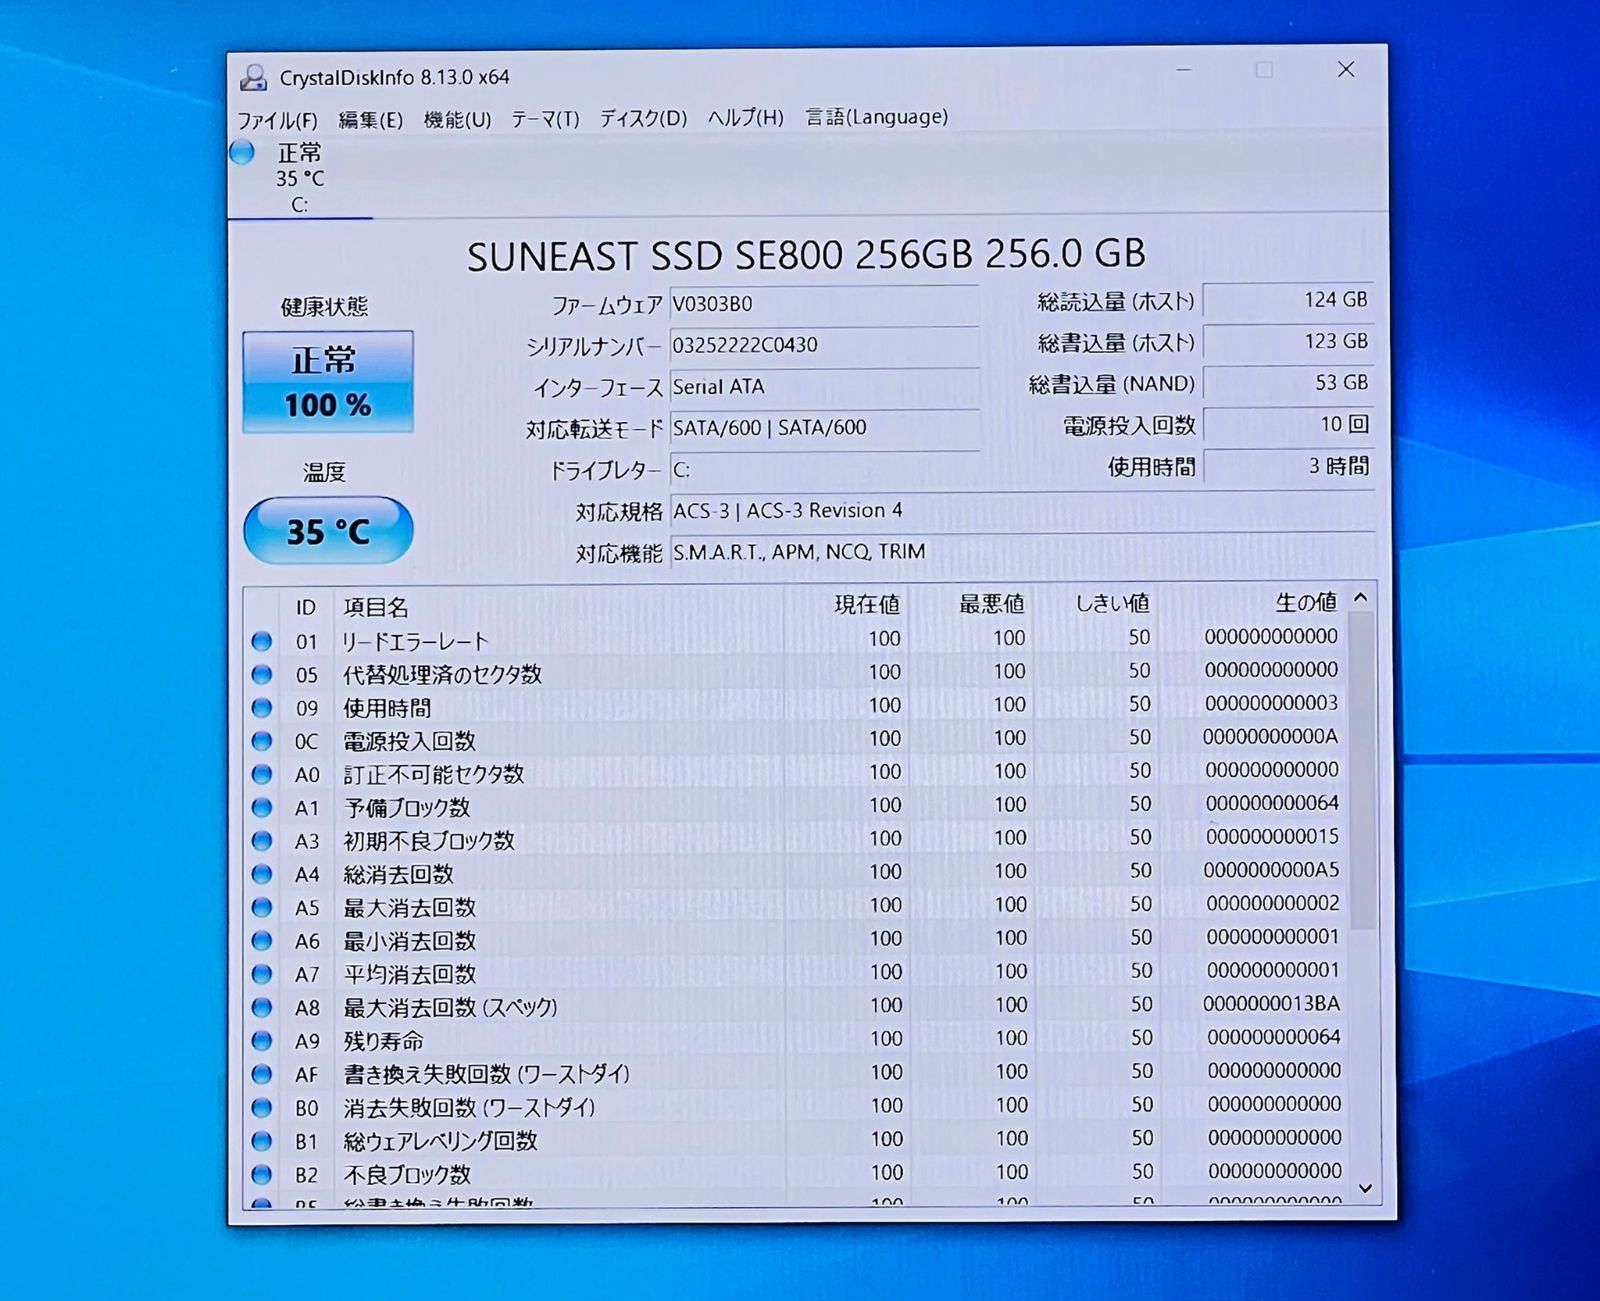Click the firmware field V0303B0
This screenshot has width=1600, height=1301.
pyautogui.click(x=824, y=304)
